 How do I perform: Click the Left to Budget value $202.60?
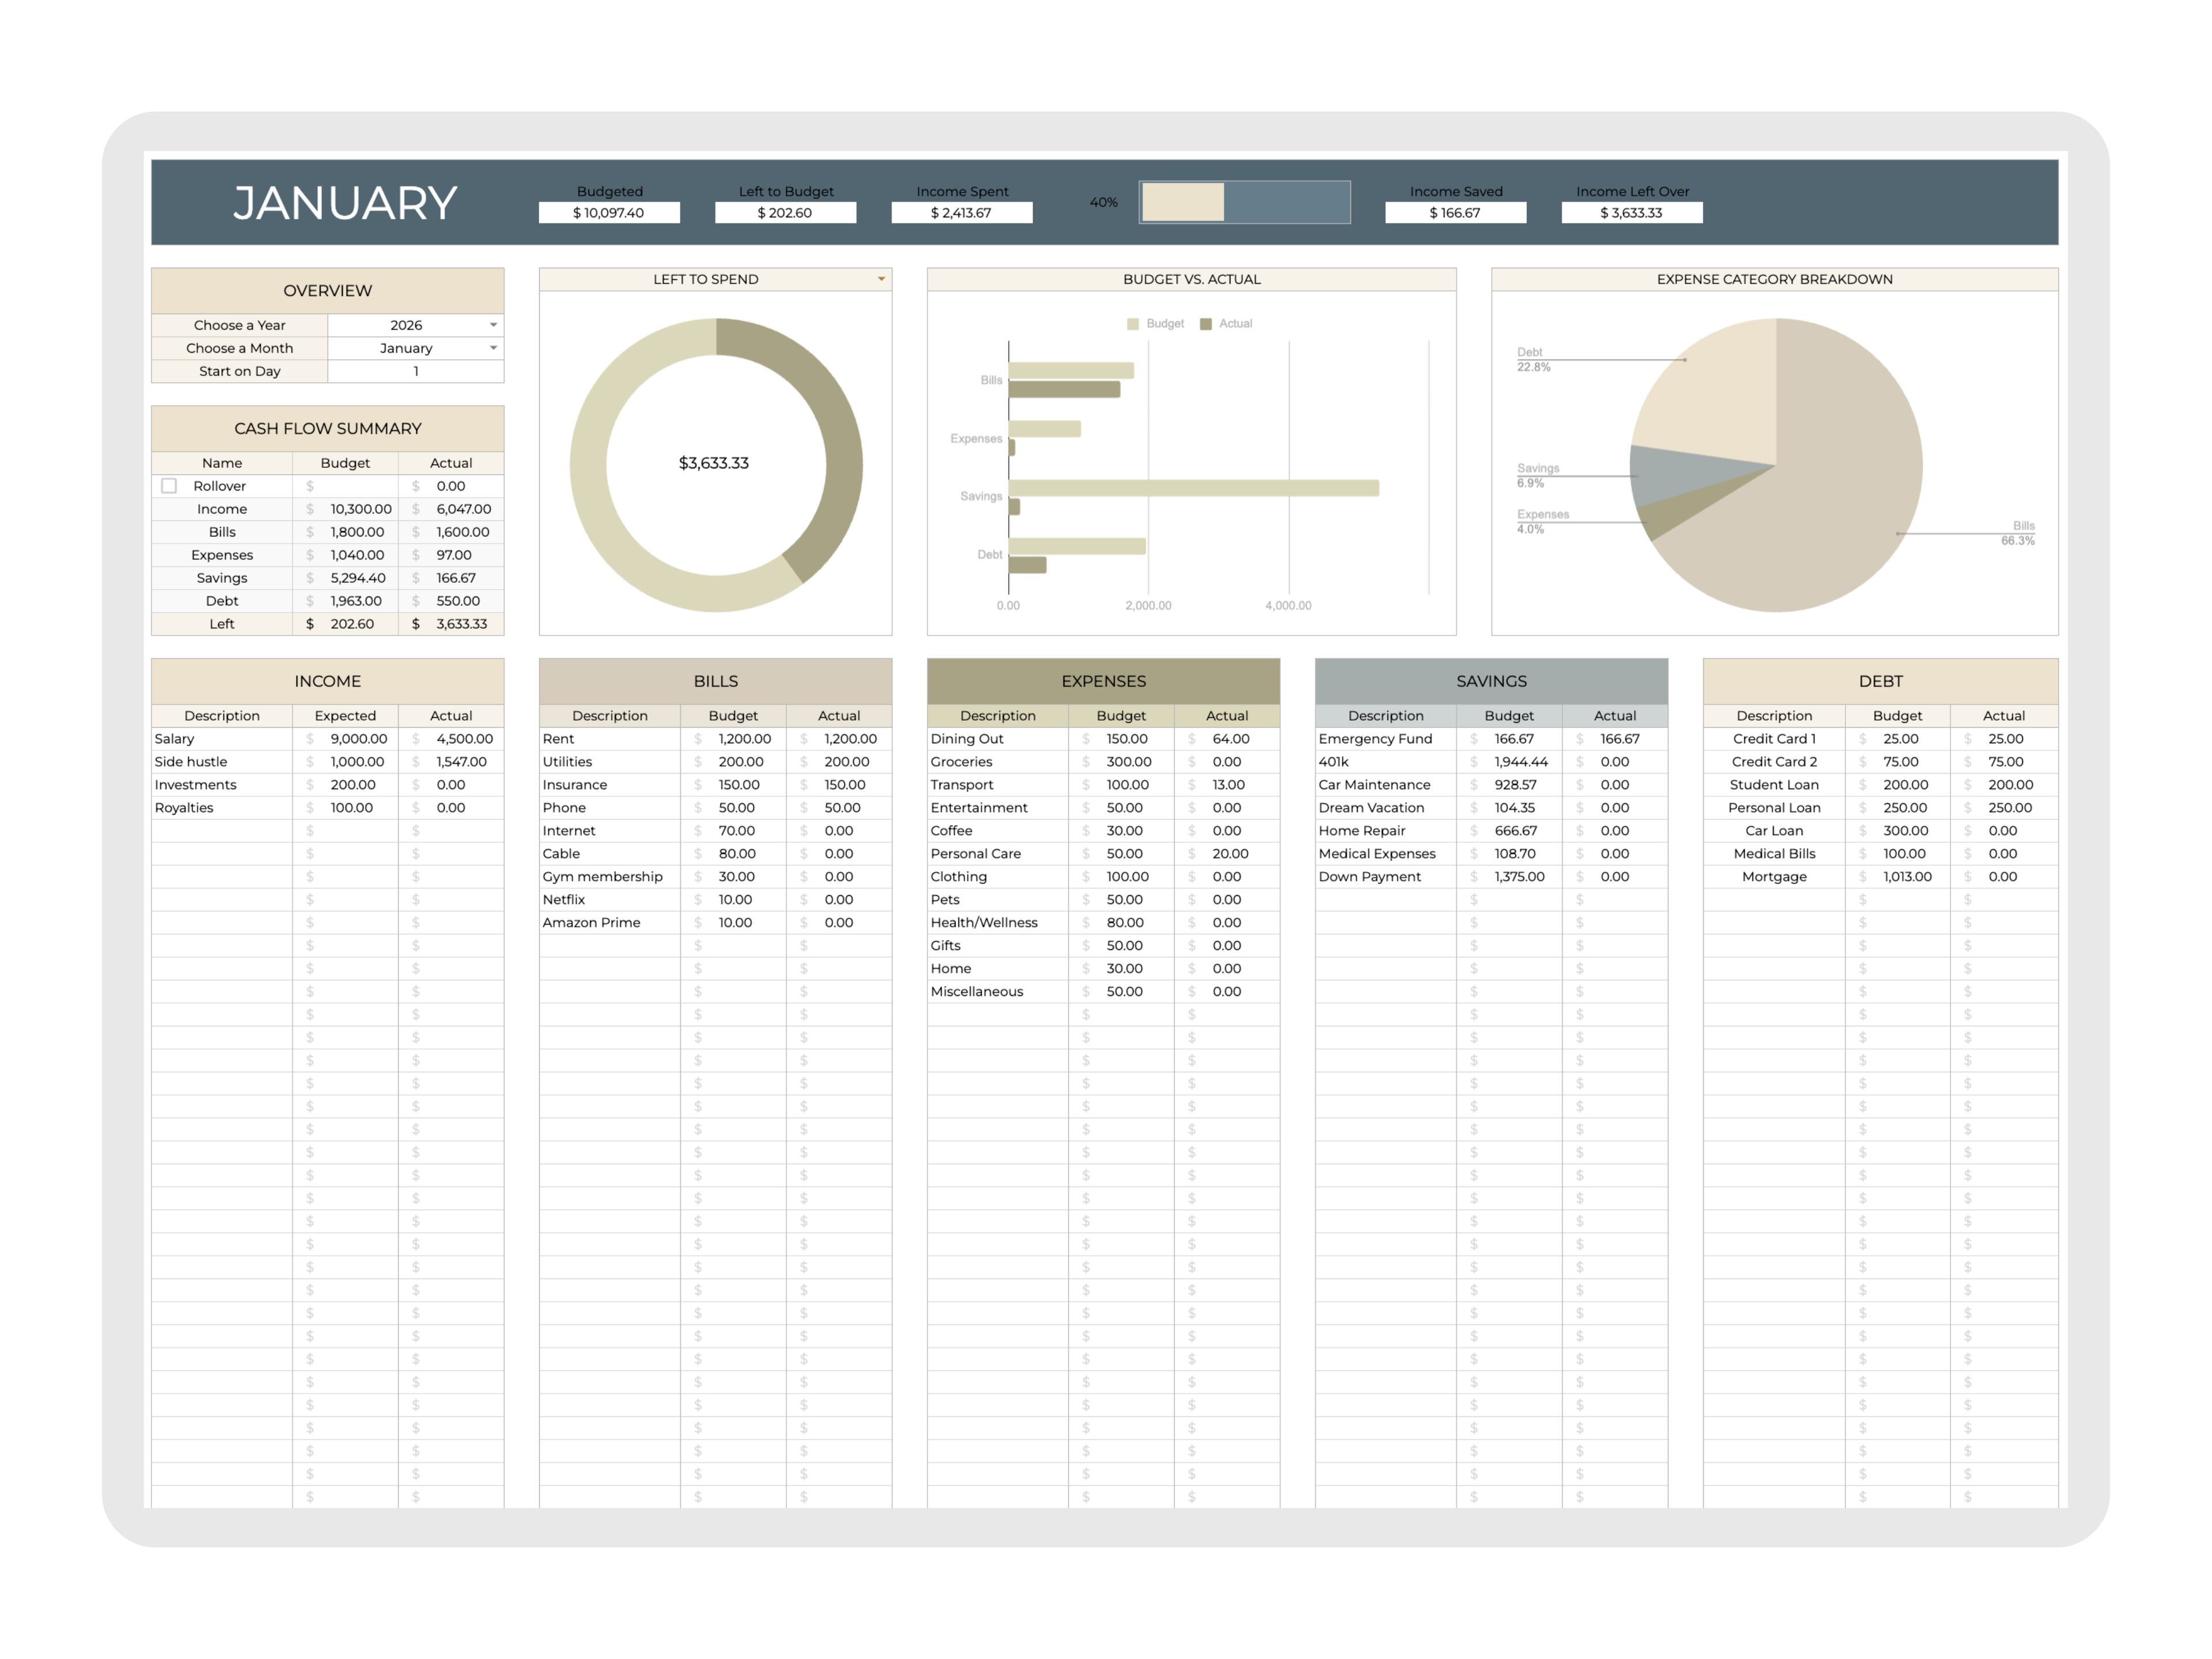click(785, 212)
